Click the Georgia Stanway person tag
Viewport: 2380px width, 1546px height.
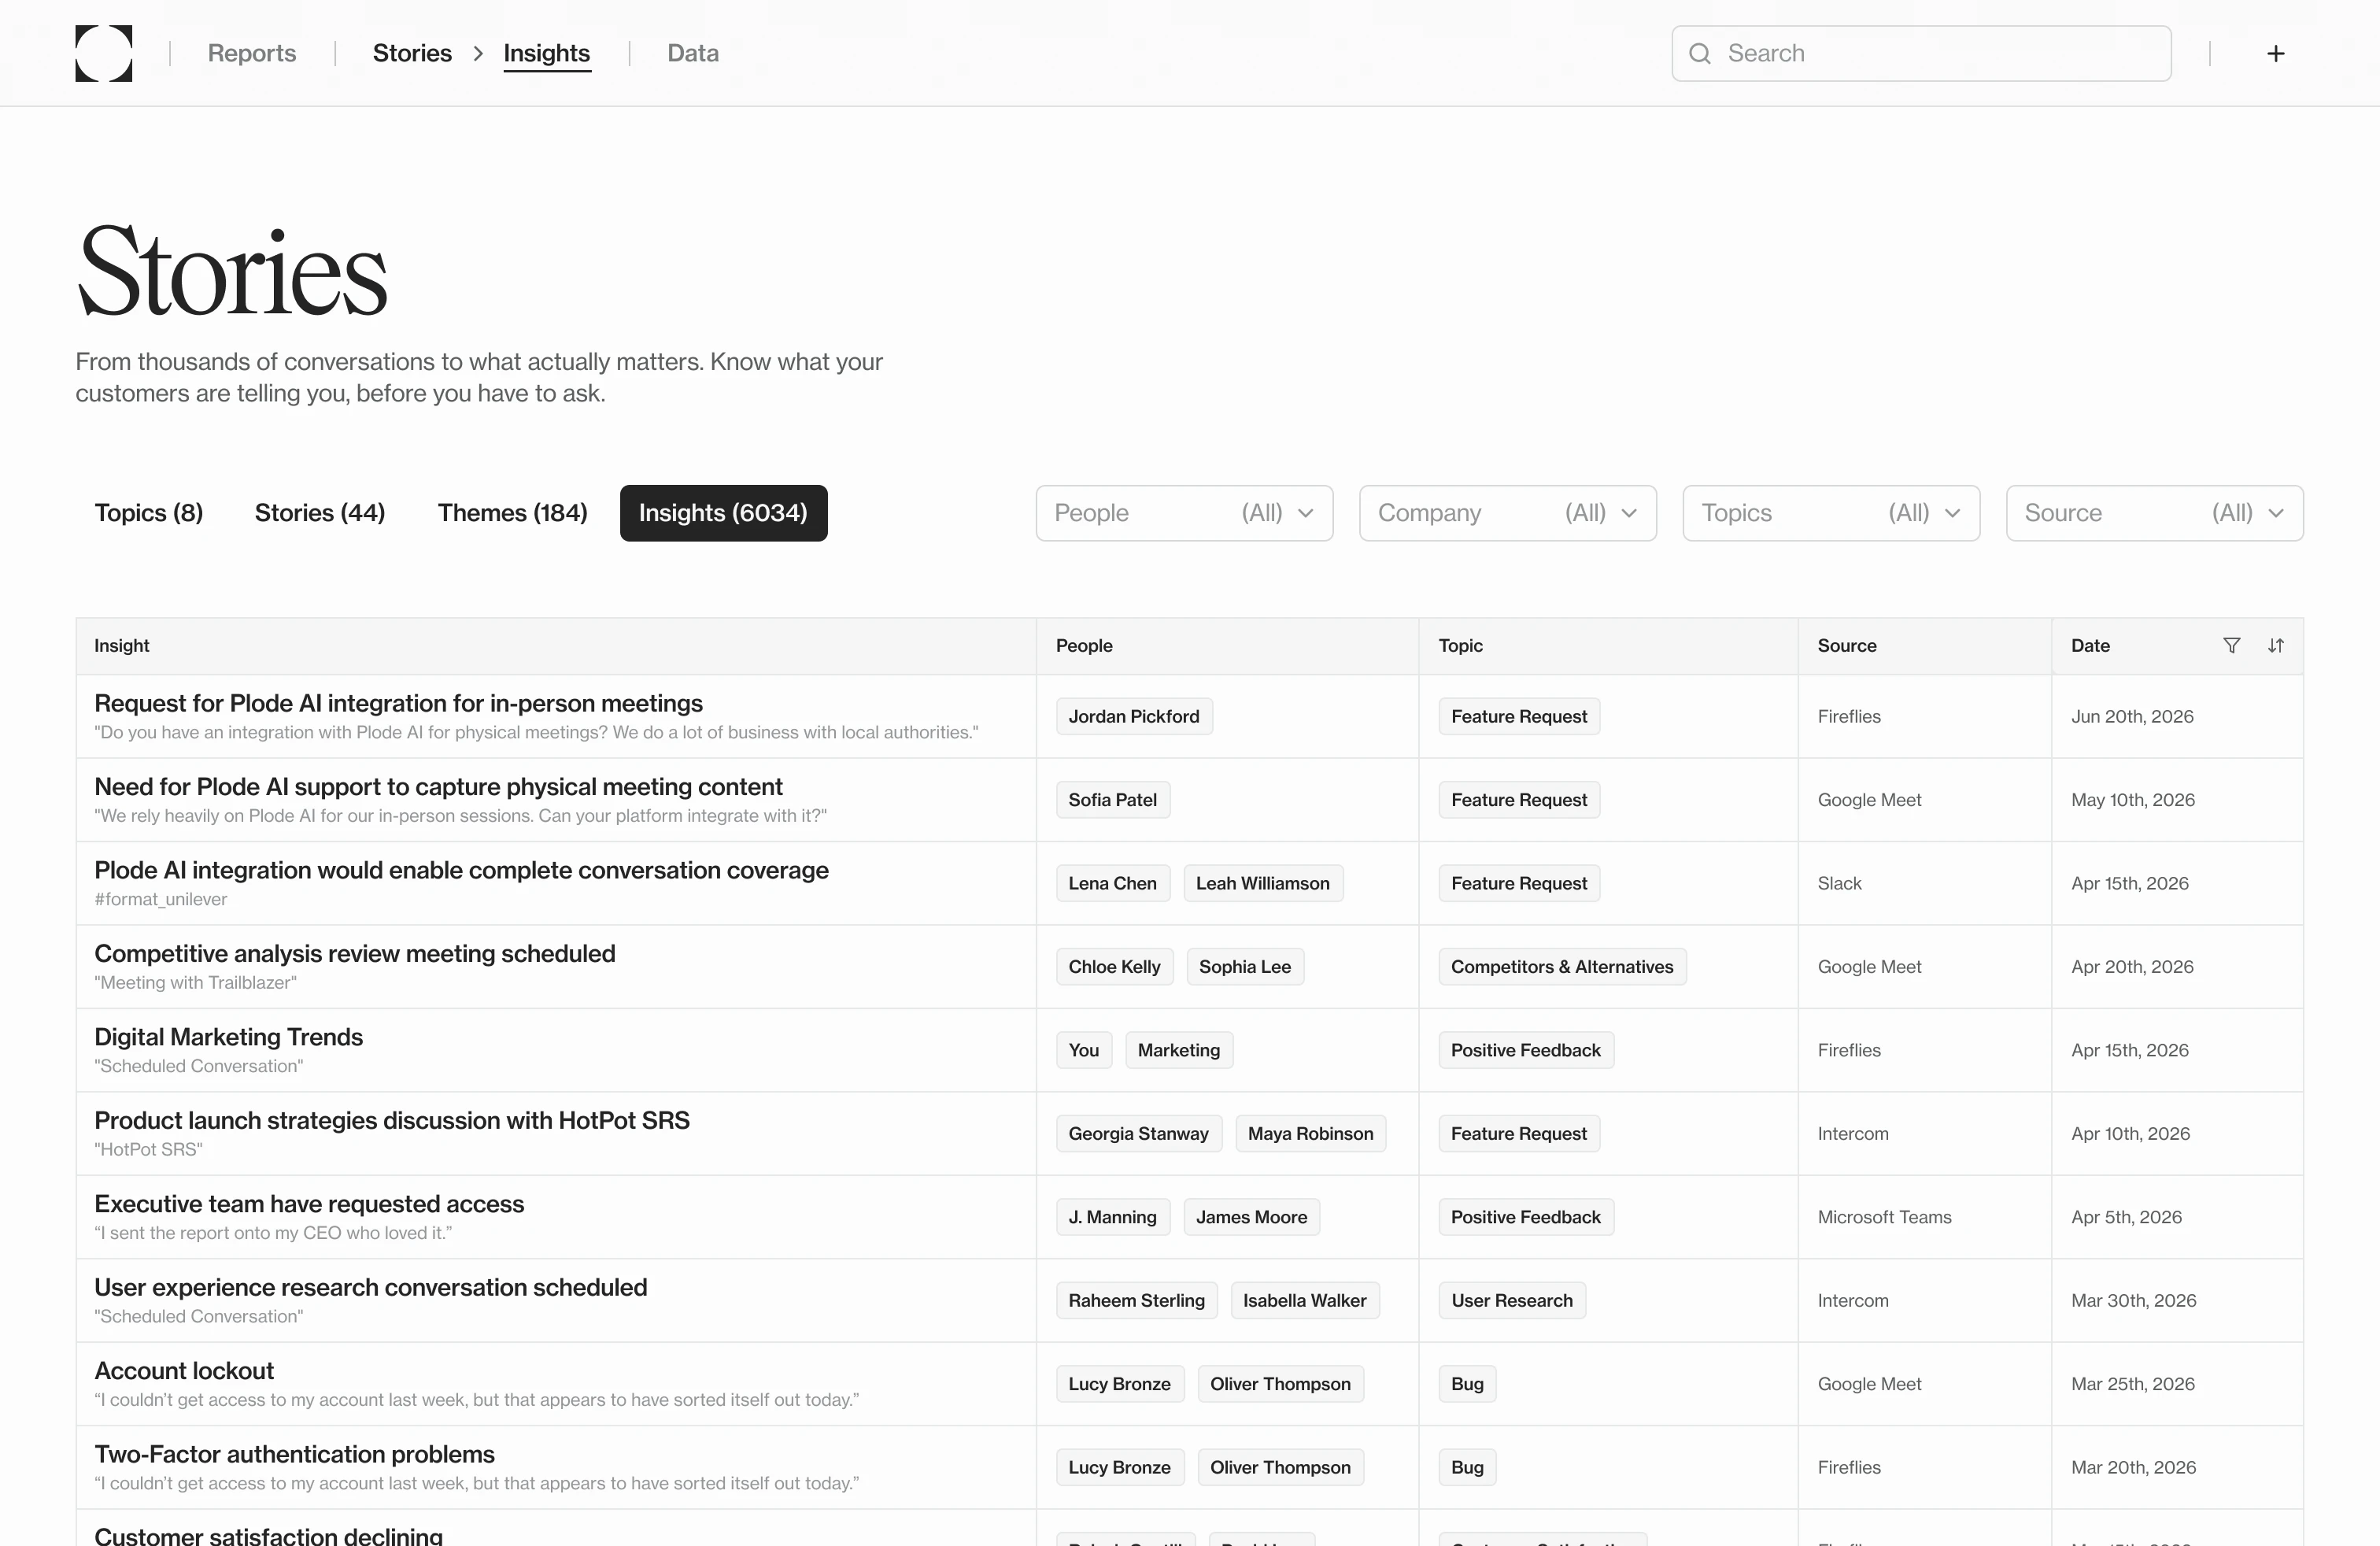[x=1138, y=1134]
